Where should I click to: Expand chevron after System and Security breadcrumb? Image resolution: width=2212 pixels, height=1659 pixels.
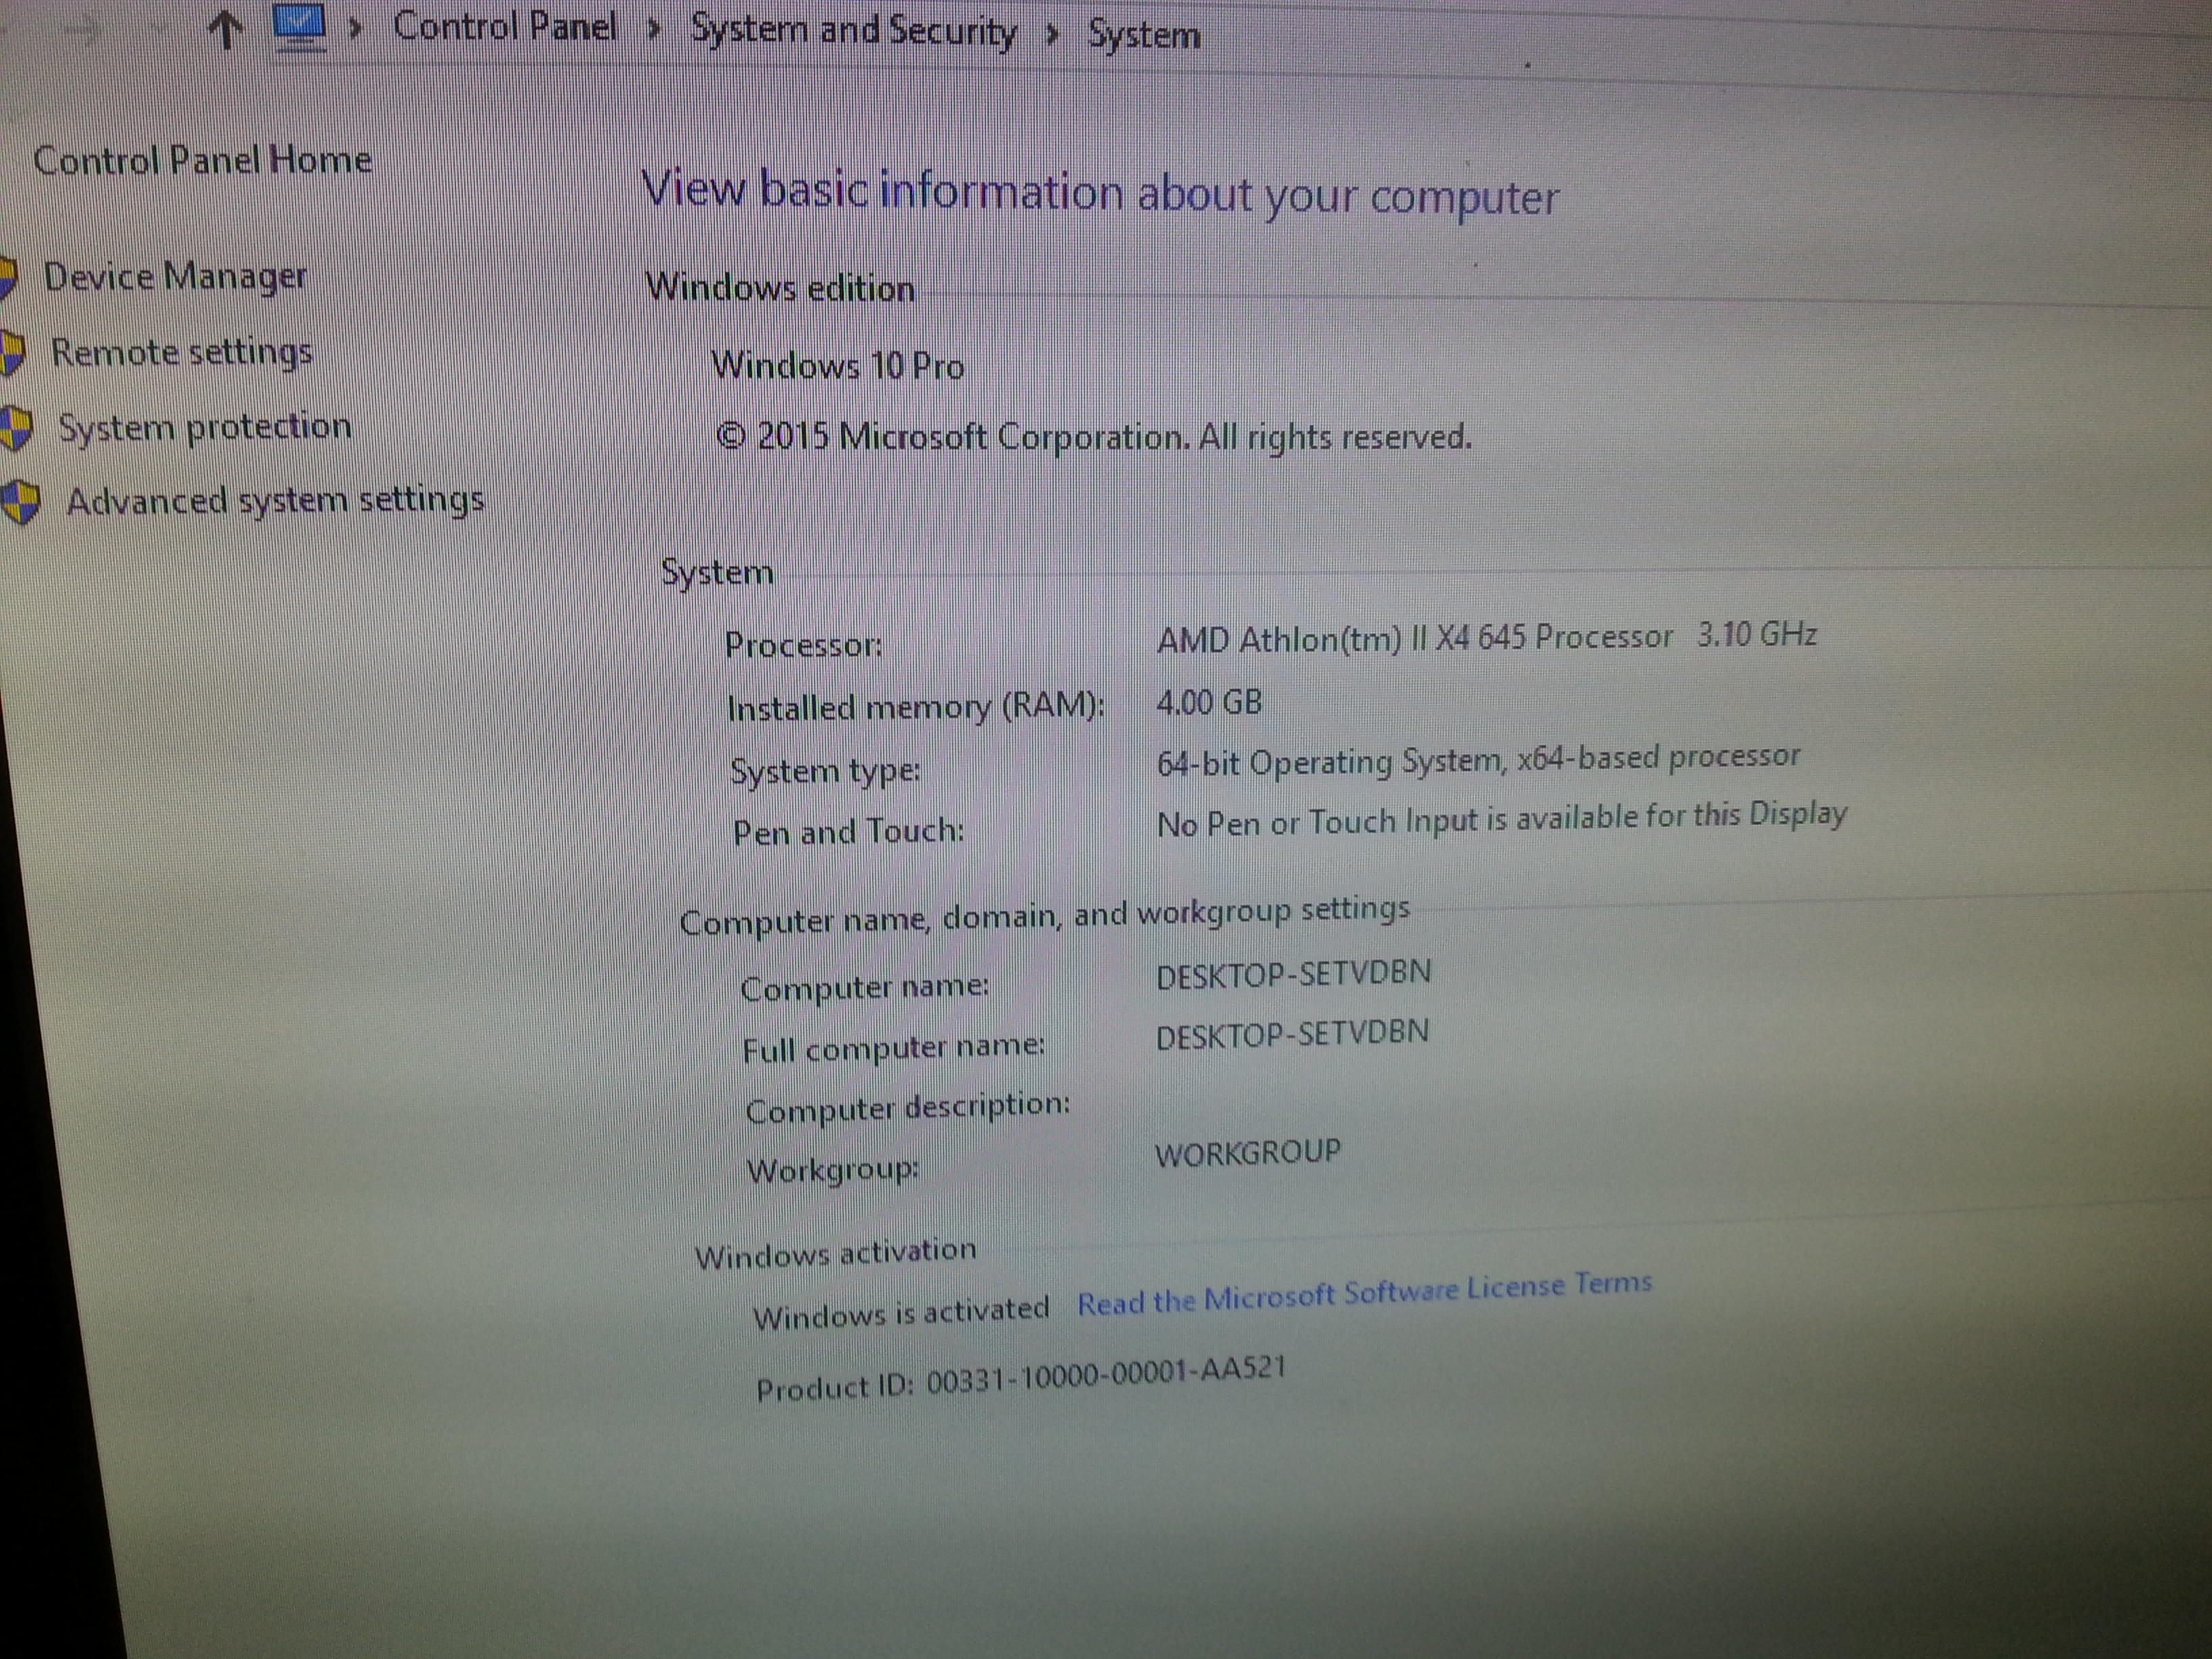tap(1052, 35)
